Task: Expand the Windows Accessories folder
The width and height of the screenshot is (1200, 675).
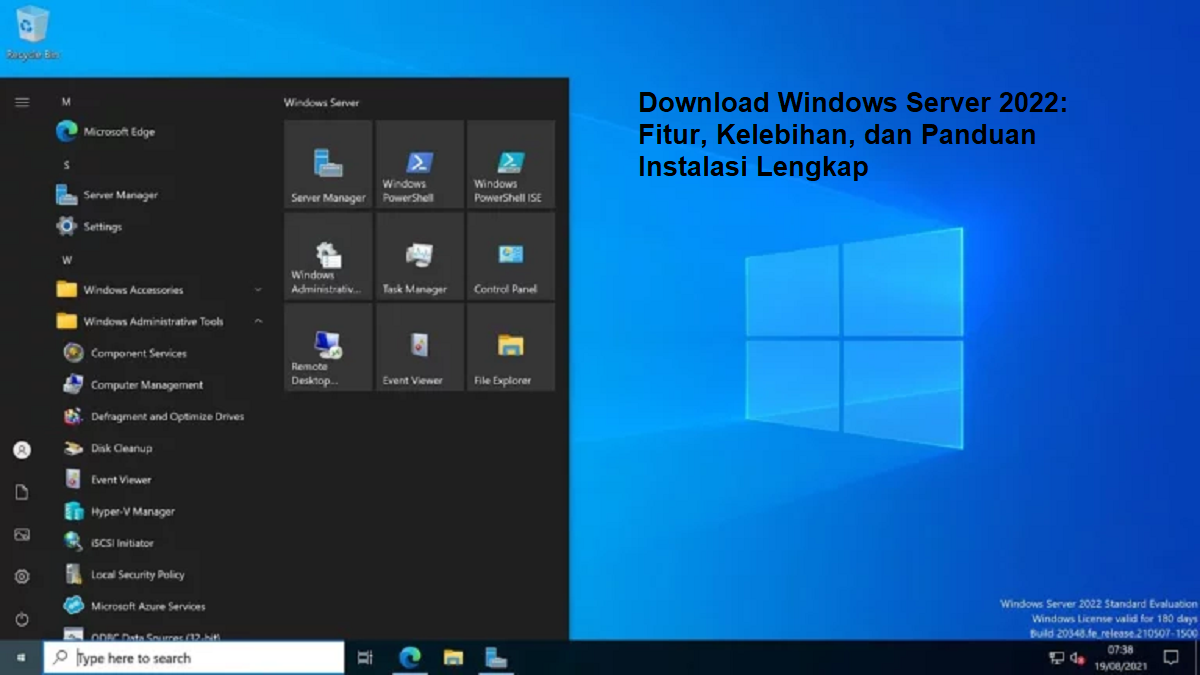Action: pos(135,289)
